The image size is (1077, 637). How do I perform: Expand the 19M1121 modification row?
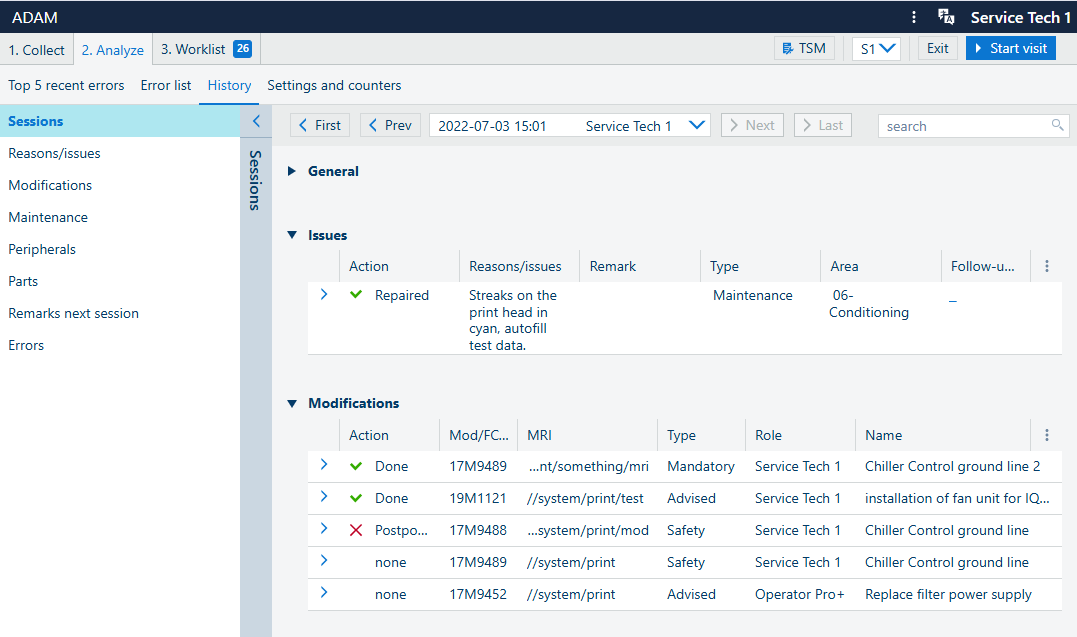[323, 497]
